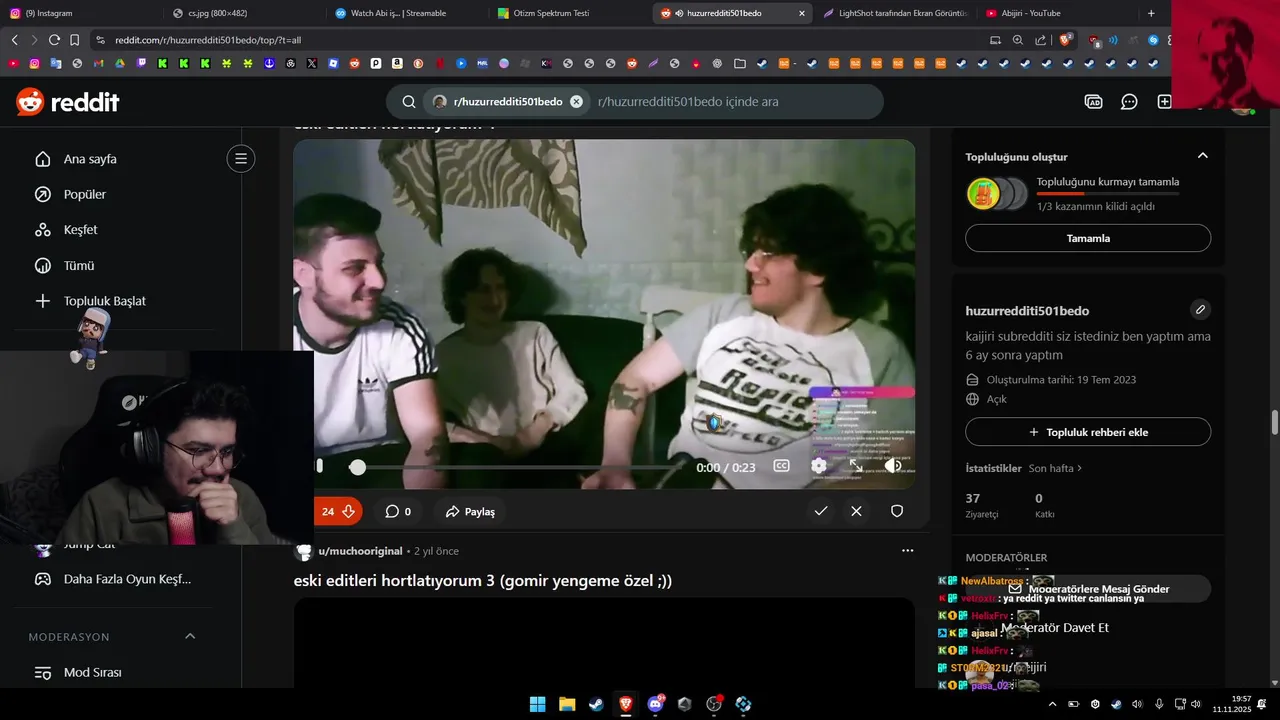Open zoom control in address bar
Image resolution: width=1280 pixels, height=720 pixels.
[1018, 40]
